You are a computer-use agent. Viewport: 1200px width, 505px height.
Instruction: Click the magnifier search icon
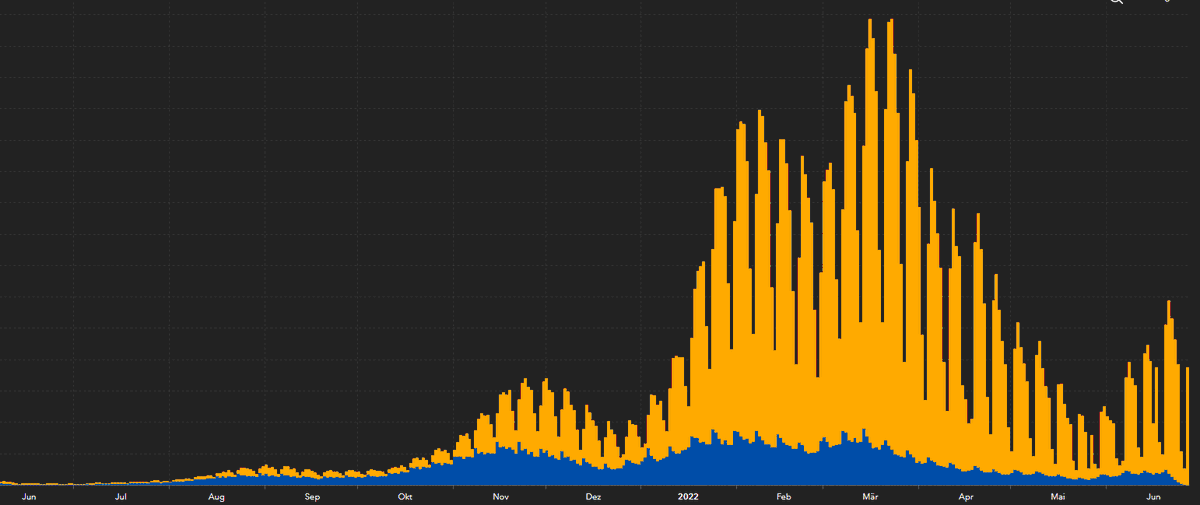pos(1117,2)
